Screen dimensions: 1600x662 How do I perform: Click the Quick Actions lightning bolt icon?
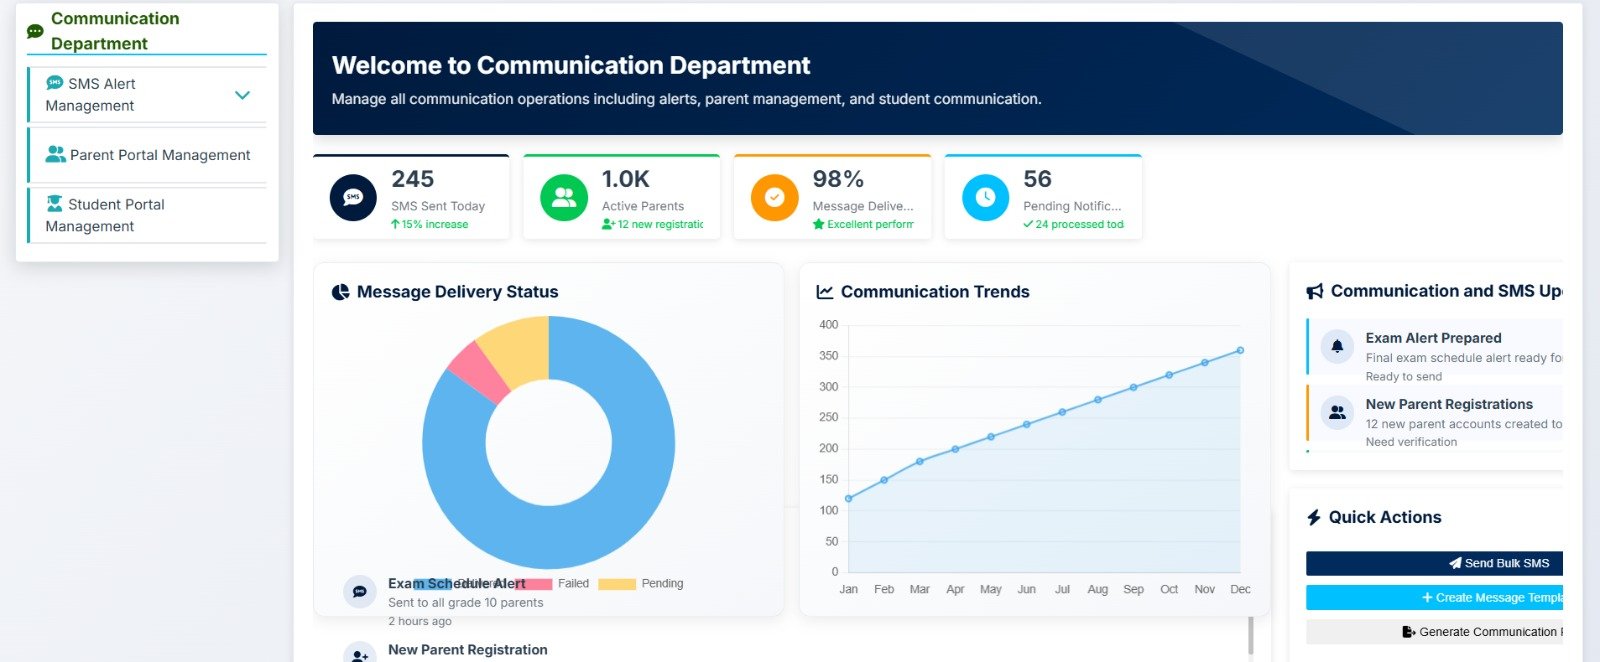(1314, 517)
